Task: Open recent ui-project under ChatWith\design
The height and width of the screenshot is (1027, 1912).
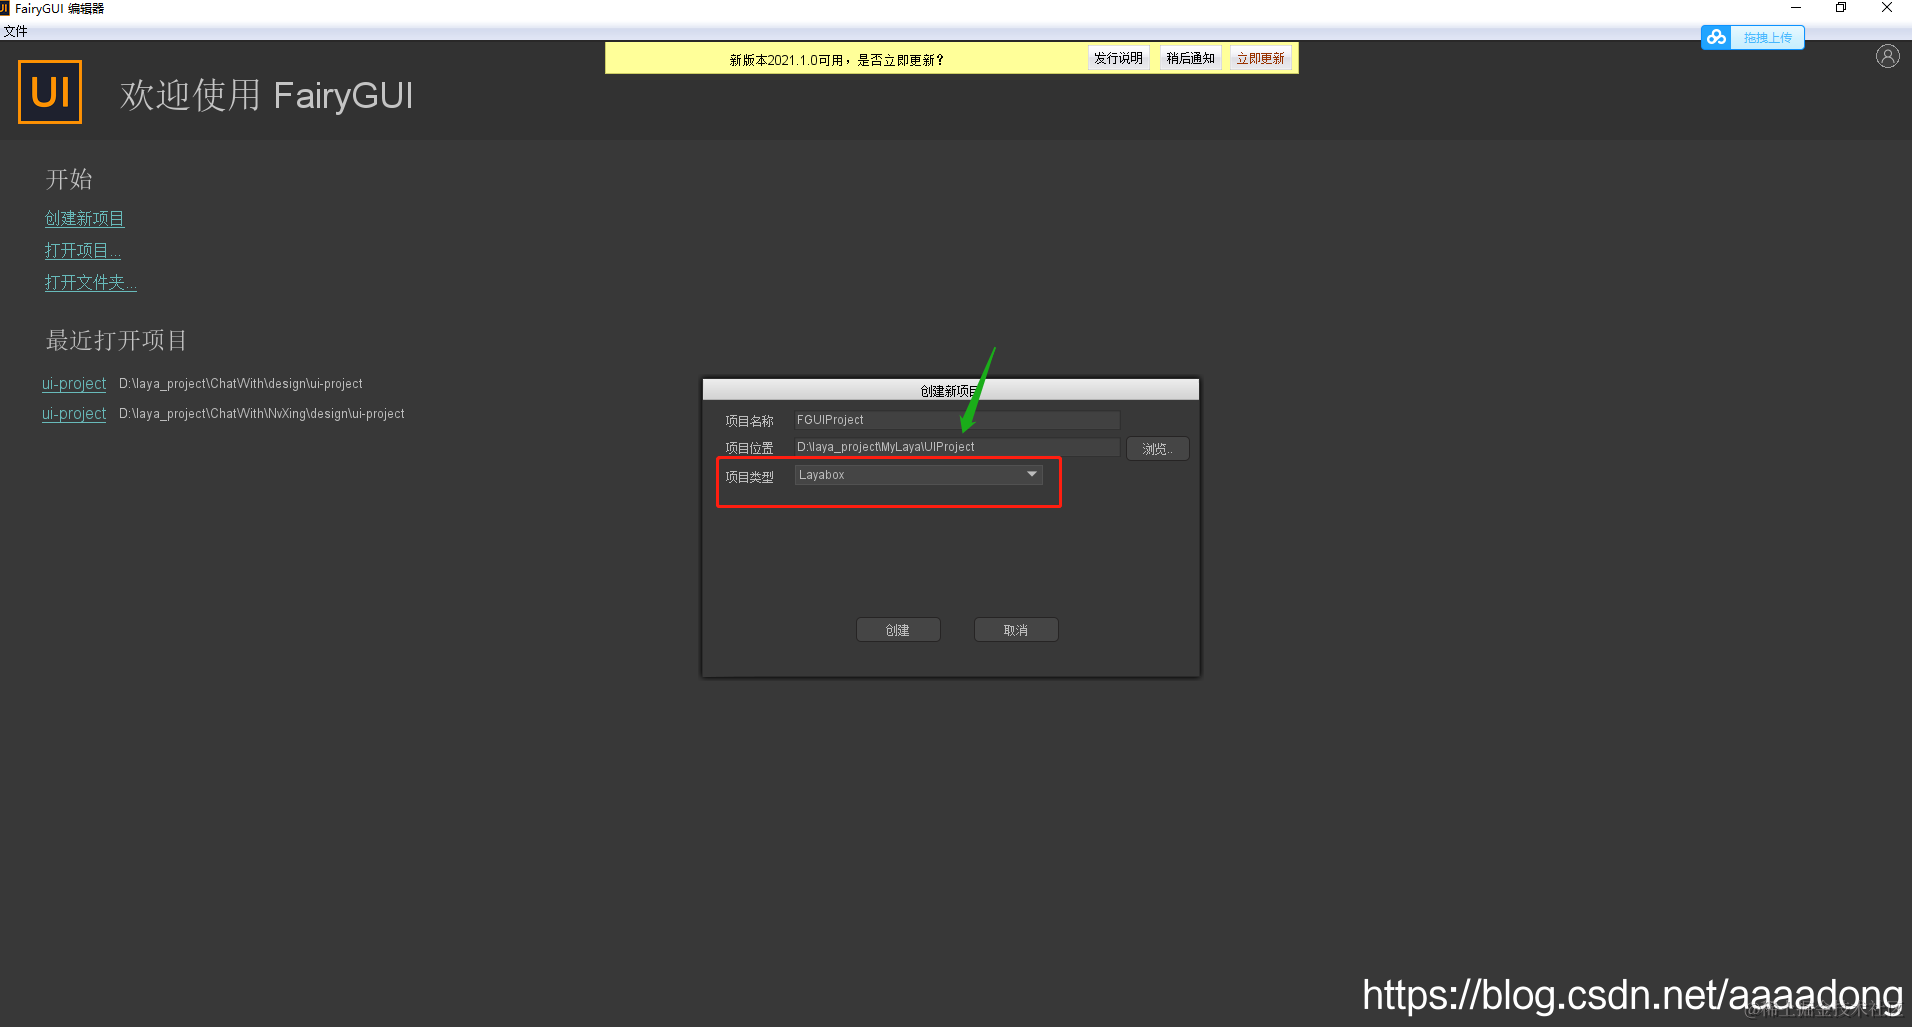Action: point(74,384)
